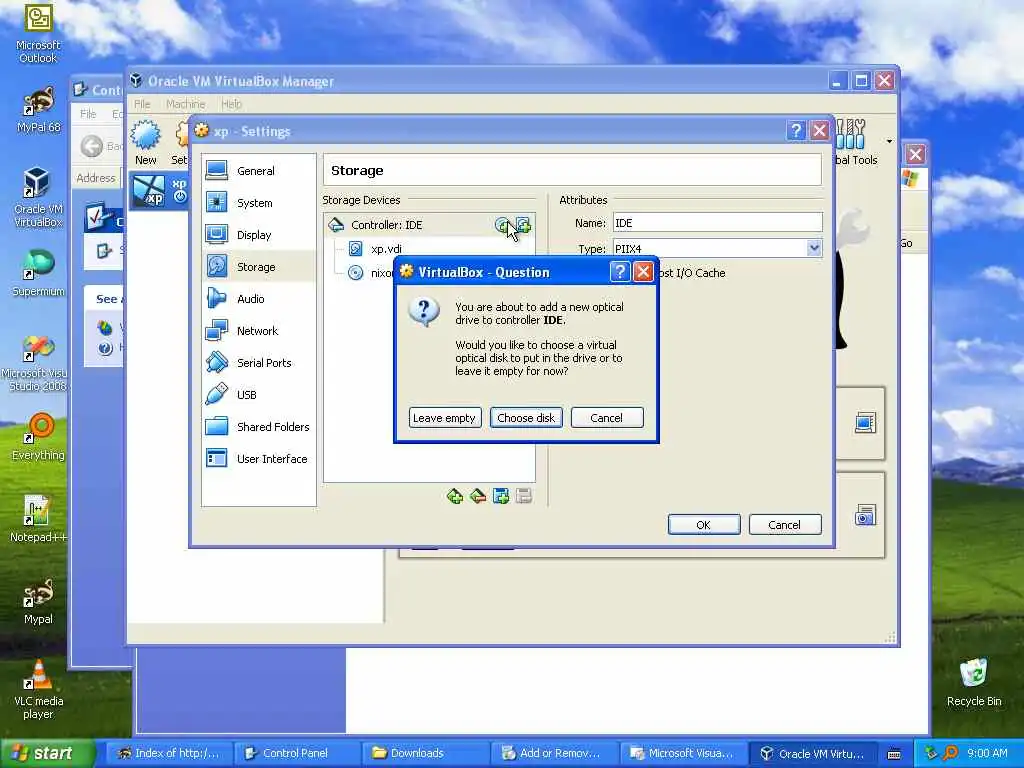1024x768 pixels.
Task: Click New machine toolbar icon
Action: [145, 142]
